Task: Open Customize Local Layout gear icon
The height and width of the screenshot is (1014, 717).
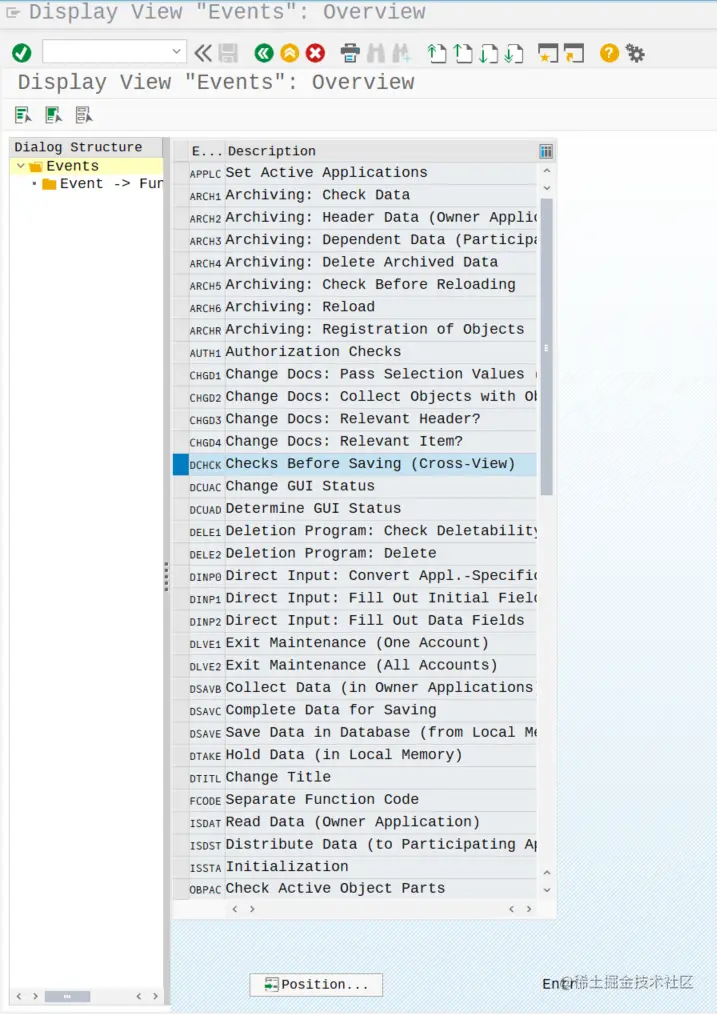Action: coord(636,53)
